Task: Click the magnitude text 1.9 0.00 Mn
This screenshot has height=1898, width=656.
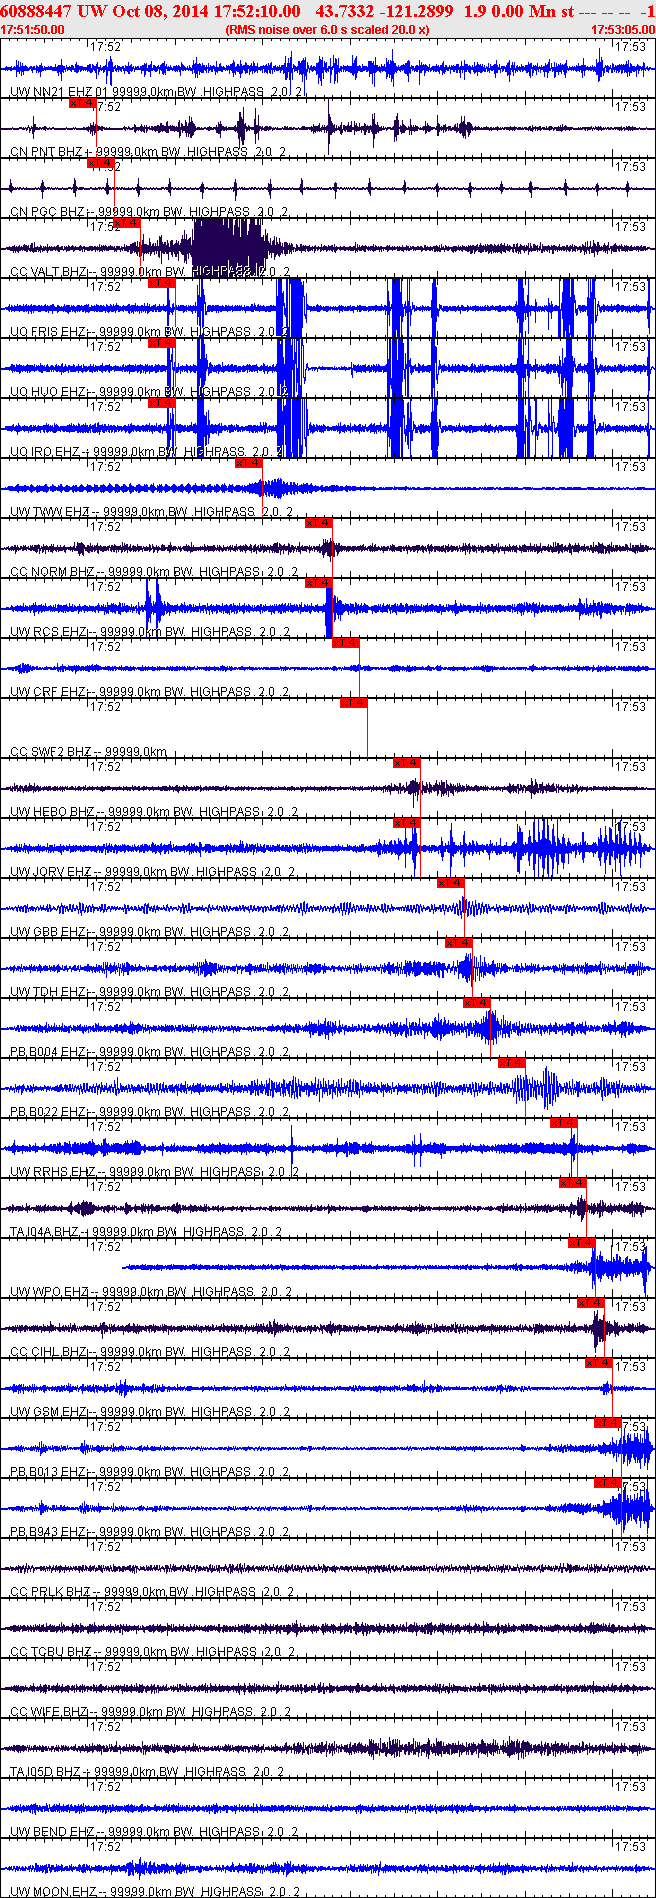Action: 510,11
